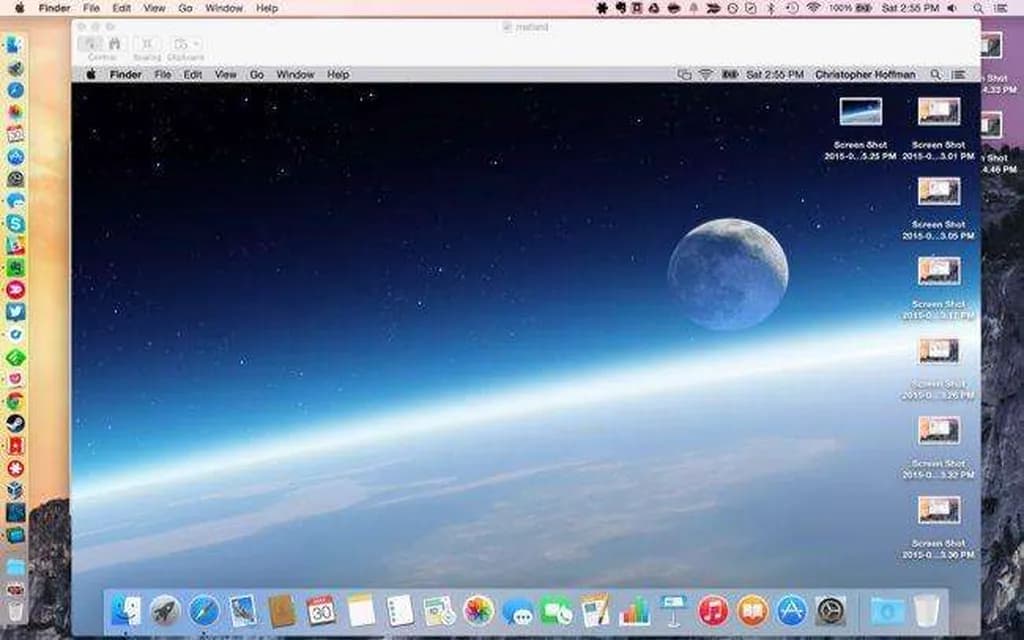The image size is (1024, 640).
Task: Open System Preferences in remote Dock
Action: [x=830, y=610]
